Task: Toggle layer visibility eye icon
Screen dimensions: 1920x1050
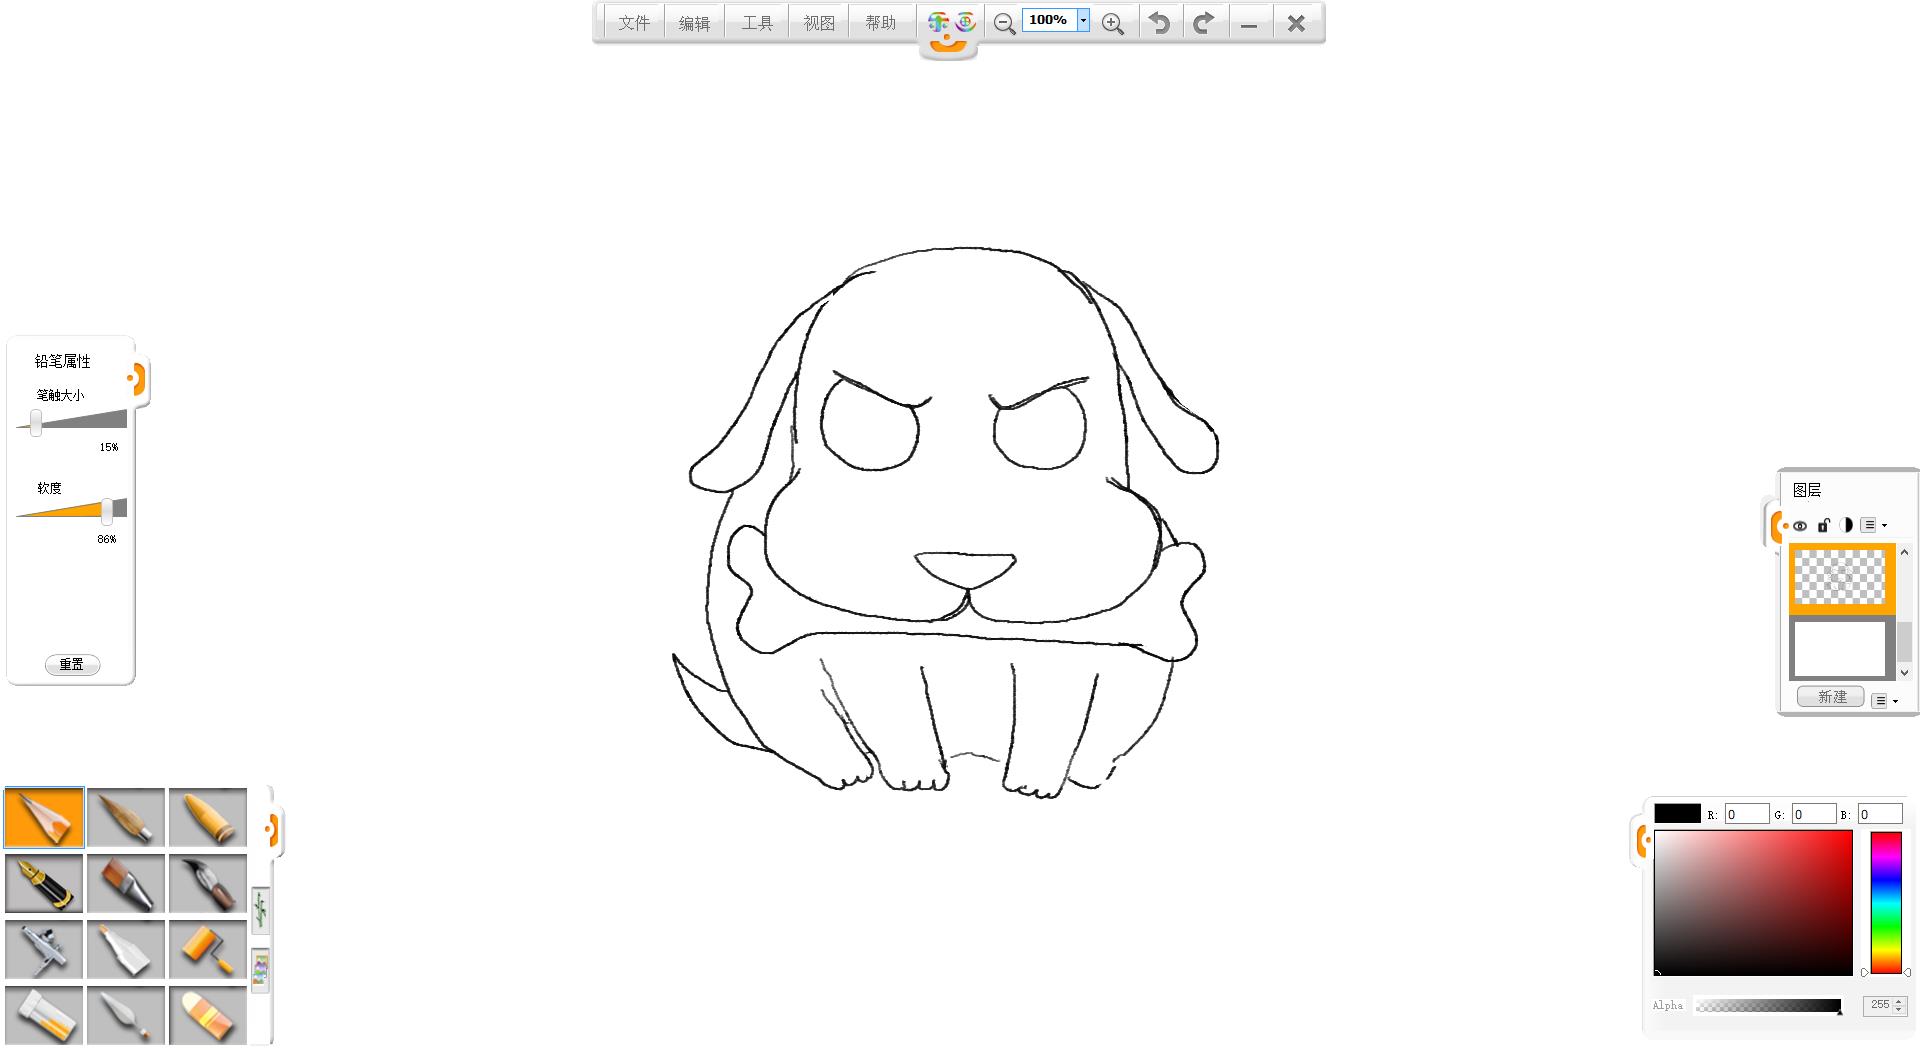Action: tap(1800, 526)
